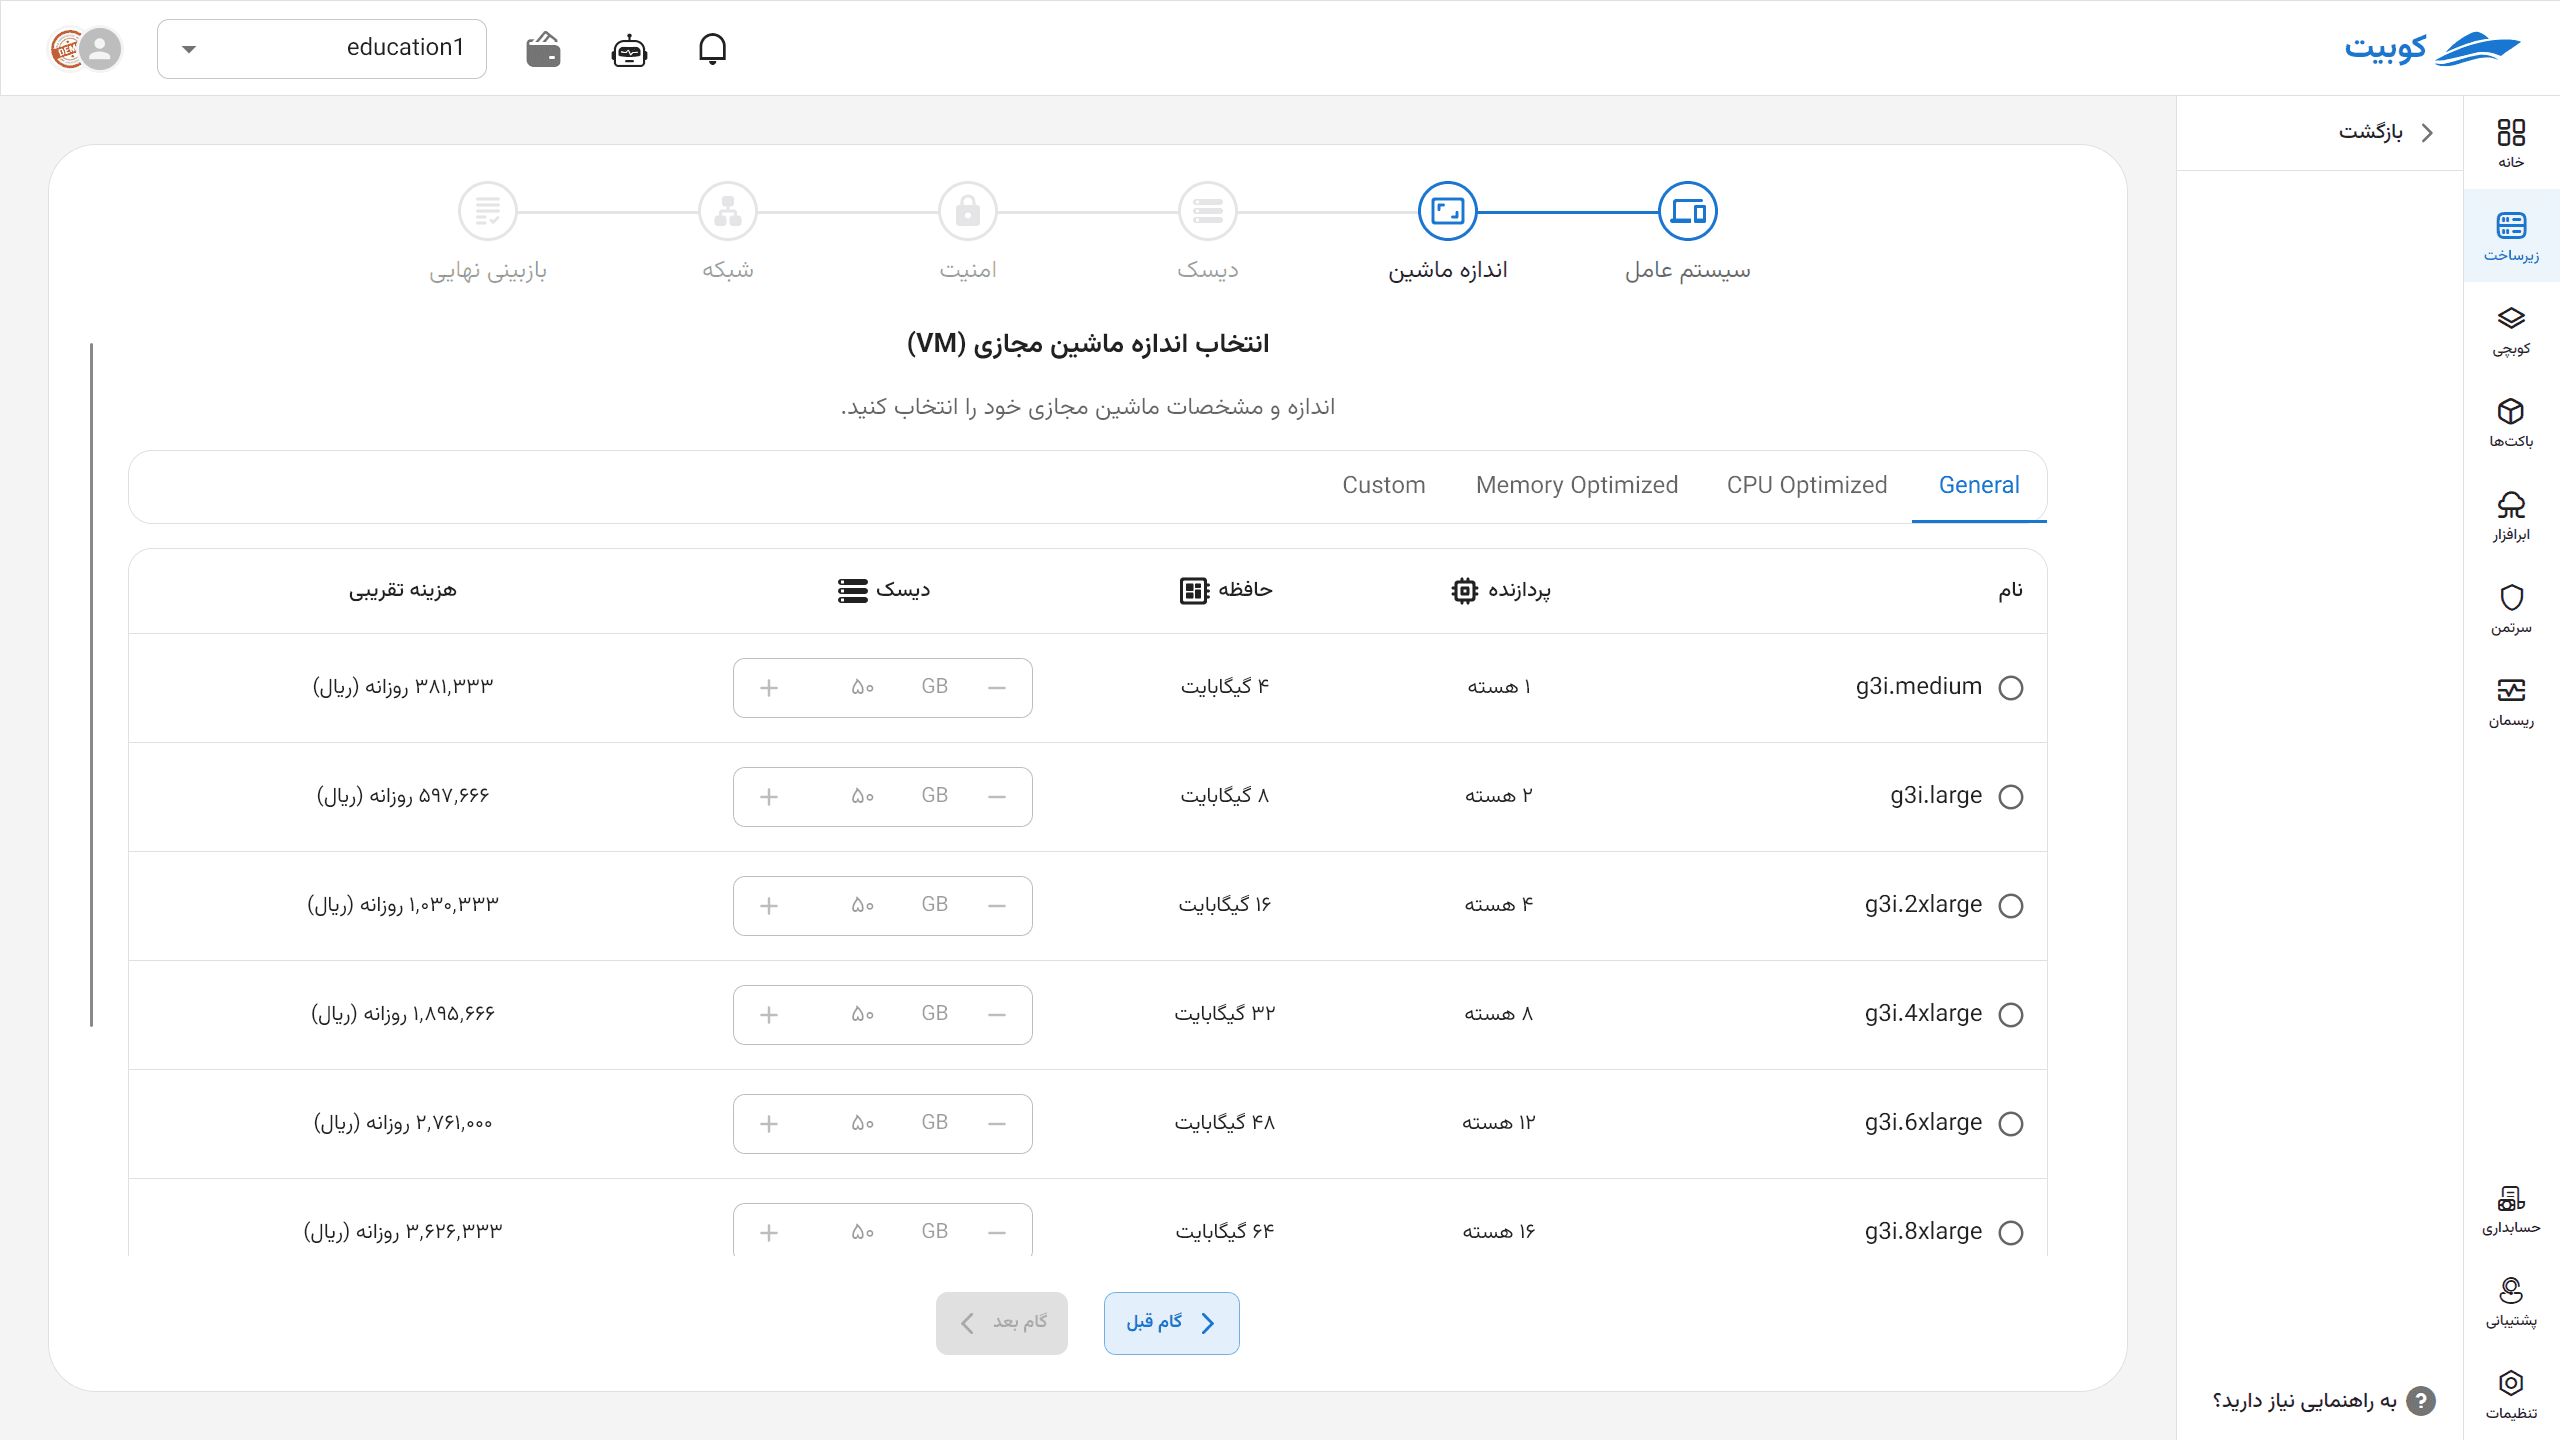Switch to the General tab
Viewport: 2560px width, 1440px height.
1979,485
